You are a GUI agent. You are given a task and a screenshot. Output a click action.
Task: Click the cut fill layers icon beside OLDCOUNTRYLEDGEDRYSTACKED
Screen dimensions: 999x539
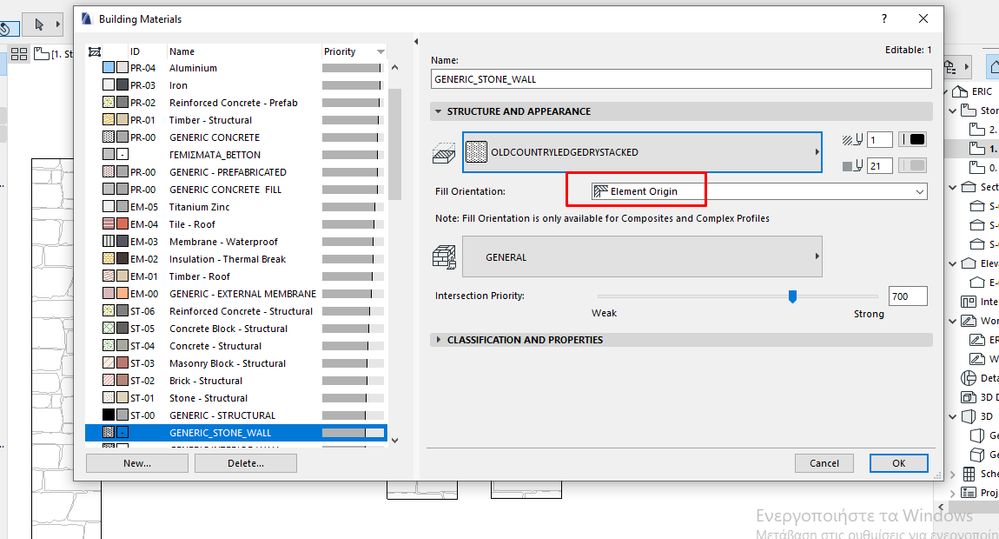coord(443,153)
